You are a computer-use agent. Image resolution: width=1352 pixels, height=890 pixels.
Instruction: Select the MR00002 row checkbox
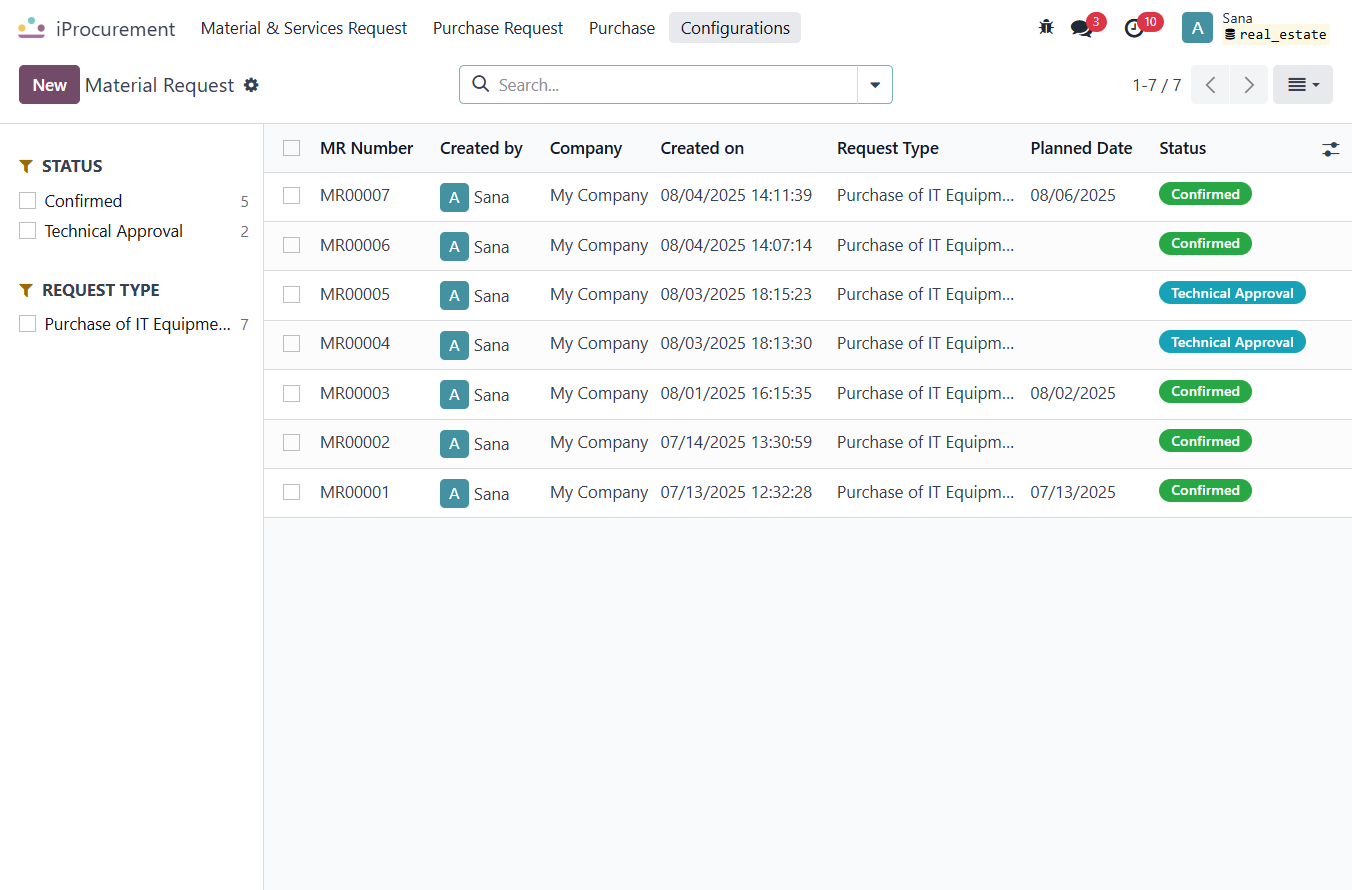coord(291,443)
